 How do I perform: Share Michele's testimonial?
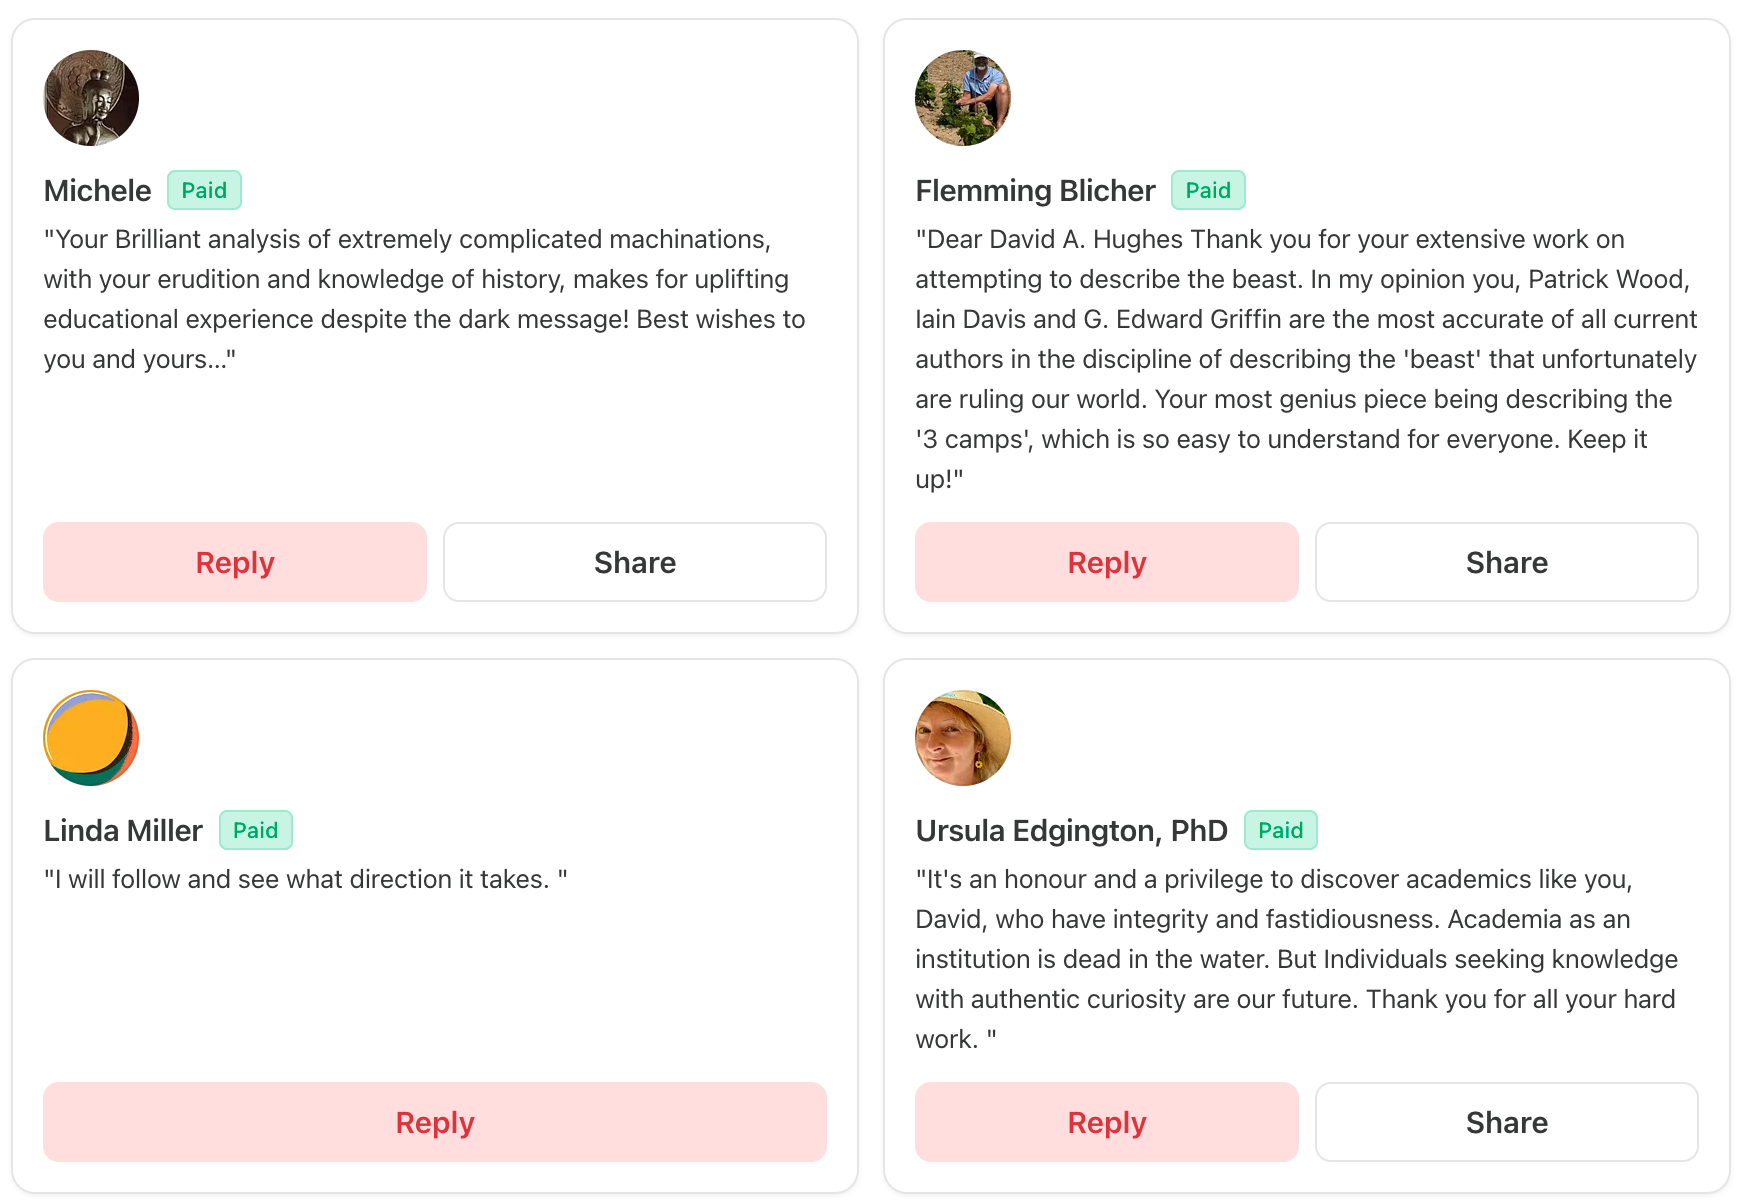click(x=635, y=562)
